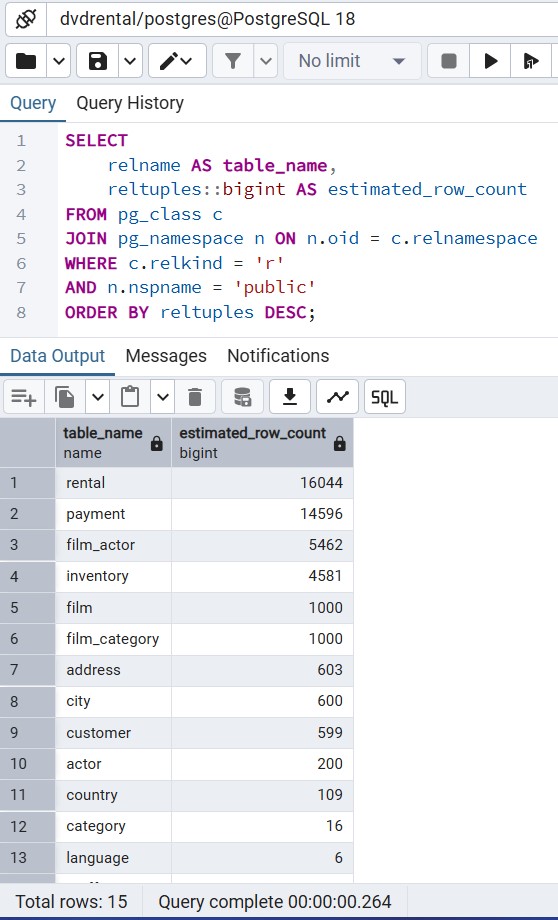Click the 14596 row count value
The width and height of the screenshot is (558, 920).
coord(262,514)
